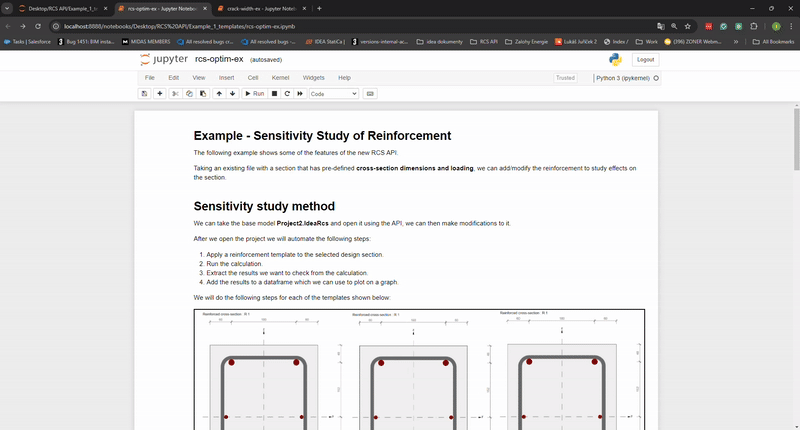The width and height of the screenshot is (800, 430).
Task: Click the Logout button
Action: [645, 59]
